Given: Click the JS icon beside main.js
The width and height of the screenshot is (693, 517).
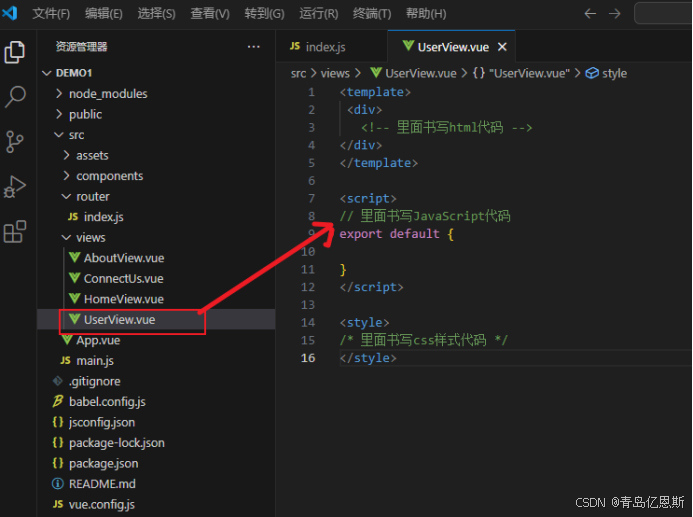Looking at the screenshot, I should click(x=65, y=360).
